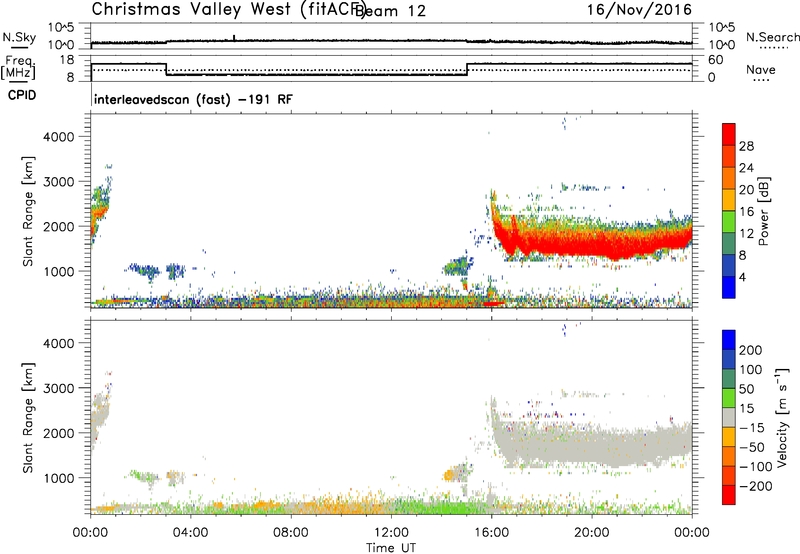
Task: Click the 'N.Search' legend label
Action: pyautogui.click(x=772, y=37)
